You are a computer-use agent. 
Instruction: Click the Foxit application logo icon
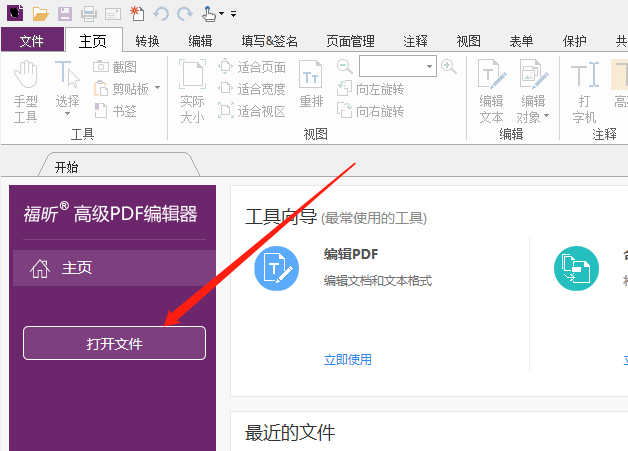(x=15, y=13)
